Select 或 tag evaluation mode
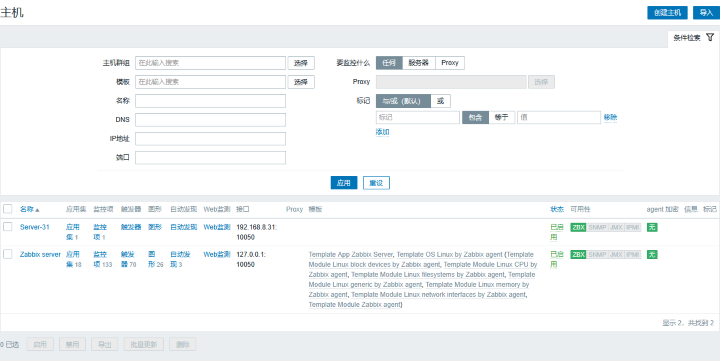 [440, 101]
